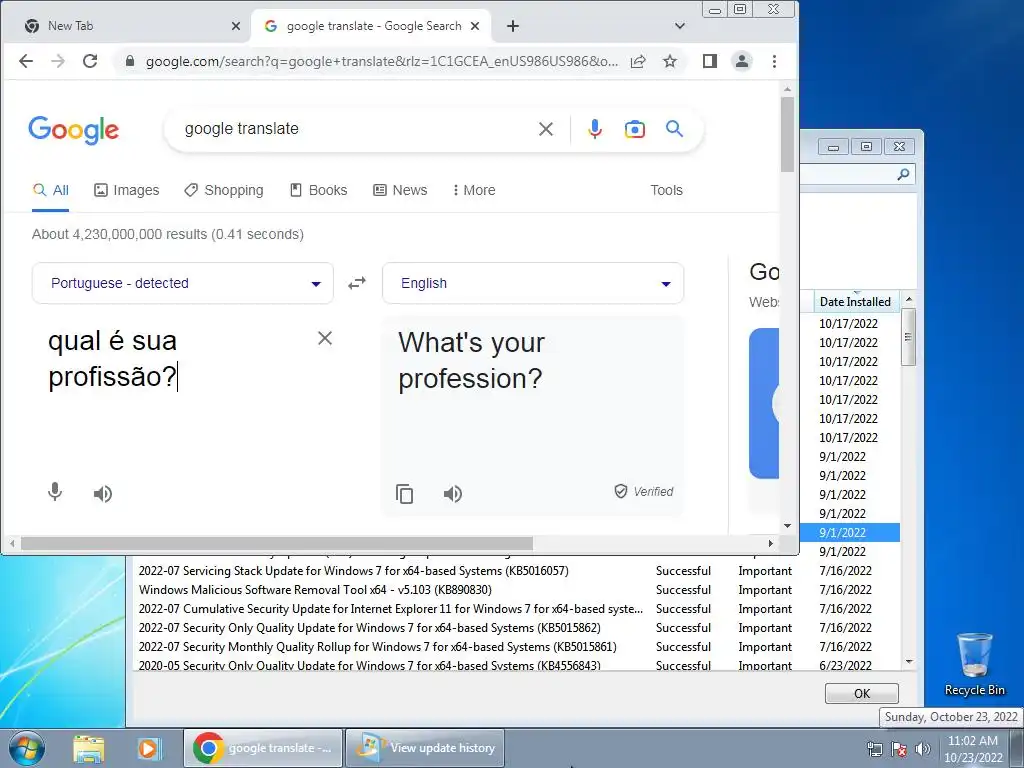Click the Chrome vertical scrollbar thumb
Image resolution: width=1024 pixels, height=768 pixels.
(787, 135)
